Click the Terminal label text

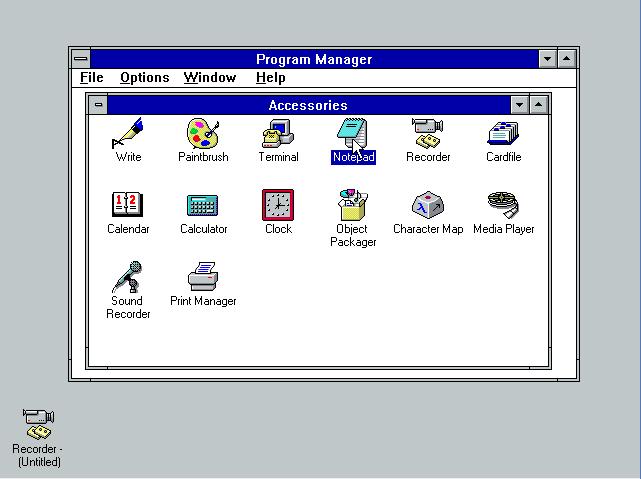click(x=278, y=157)
